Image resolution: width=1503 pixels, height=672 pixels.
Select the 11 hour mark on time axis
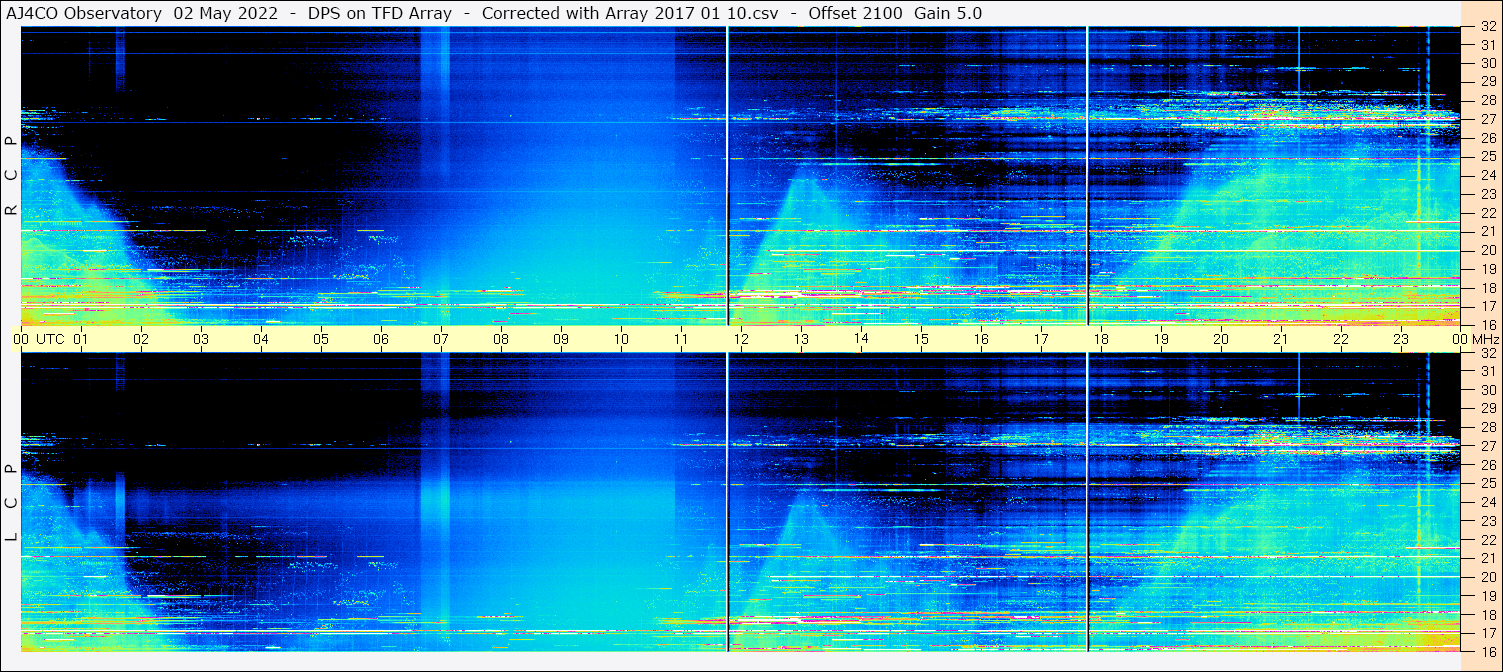coord(681,339)
